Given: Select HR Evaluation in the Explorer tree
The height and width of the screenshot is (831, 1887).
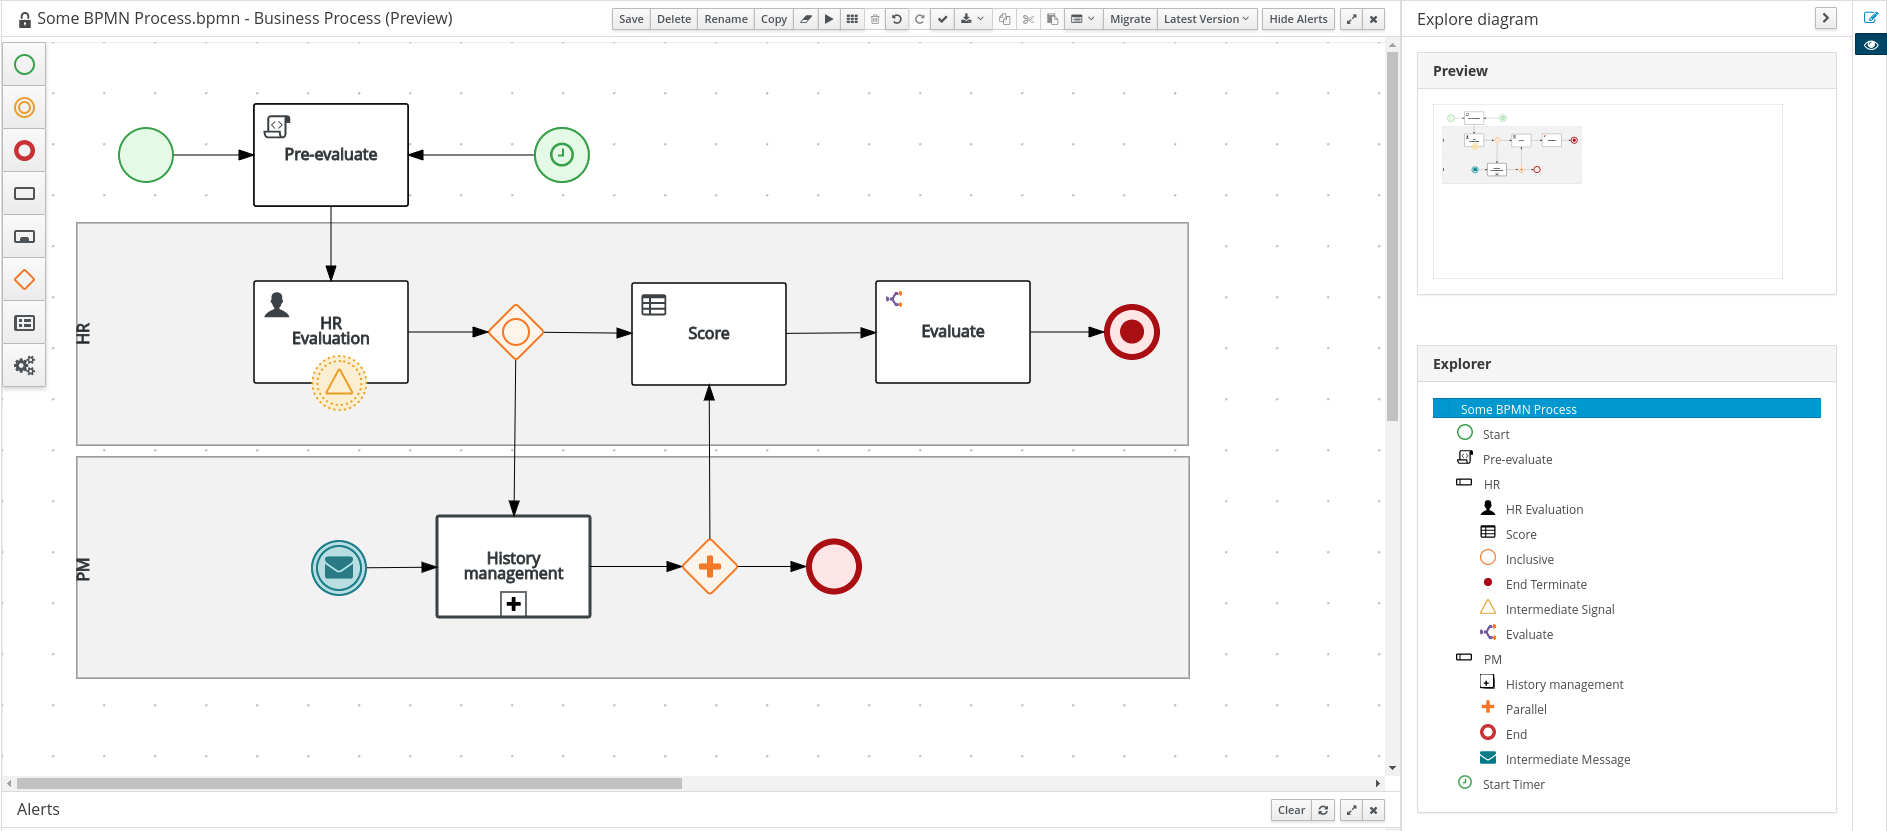Looking at the screenshot, I should pyautogui.click(x=1544, y=510).
